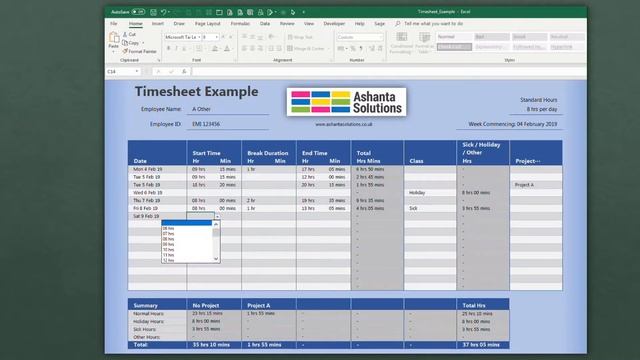Open Conditional Formatting menu
The image size is (640, 360).
(401, 43)
